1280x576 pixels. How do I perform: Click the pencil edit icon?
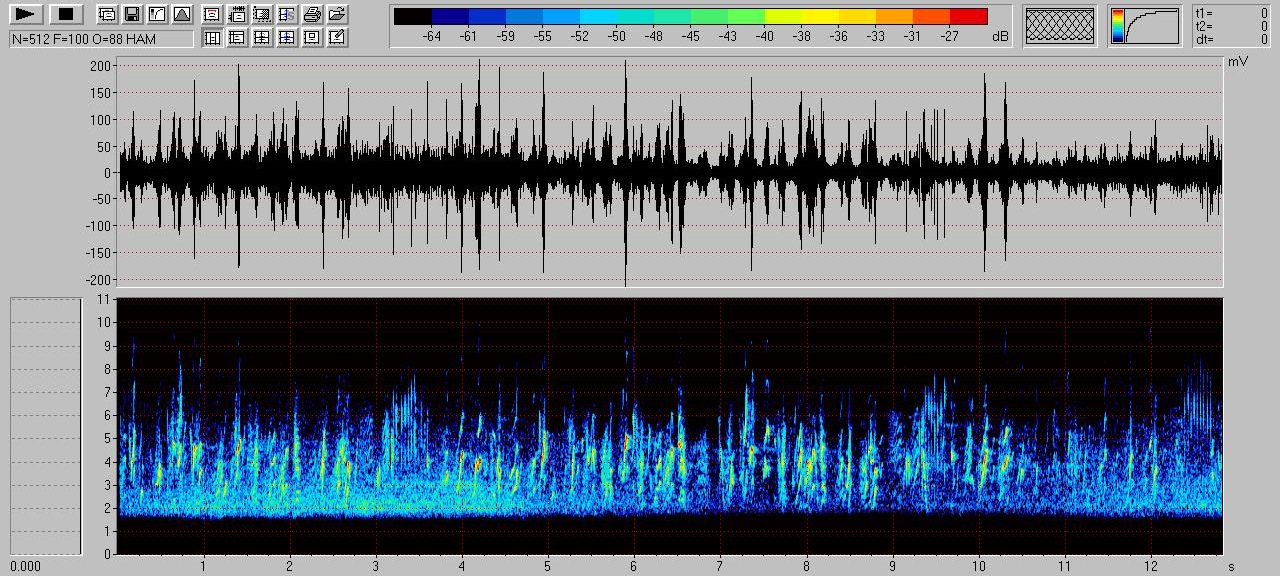pos(337,38)
